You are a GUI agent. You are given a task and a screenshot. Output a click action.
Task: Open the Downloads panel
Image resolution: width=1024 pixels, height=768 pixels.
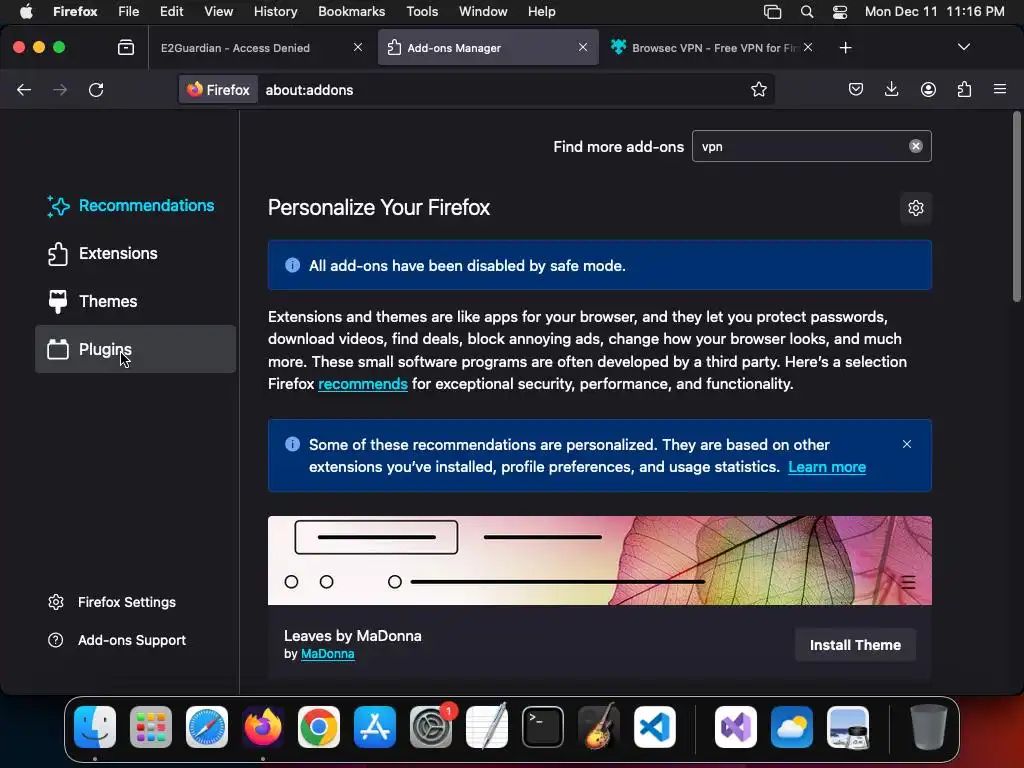891,89
